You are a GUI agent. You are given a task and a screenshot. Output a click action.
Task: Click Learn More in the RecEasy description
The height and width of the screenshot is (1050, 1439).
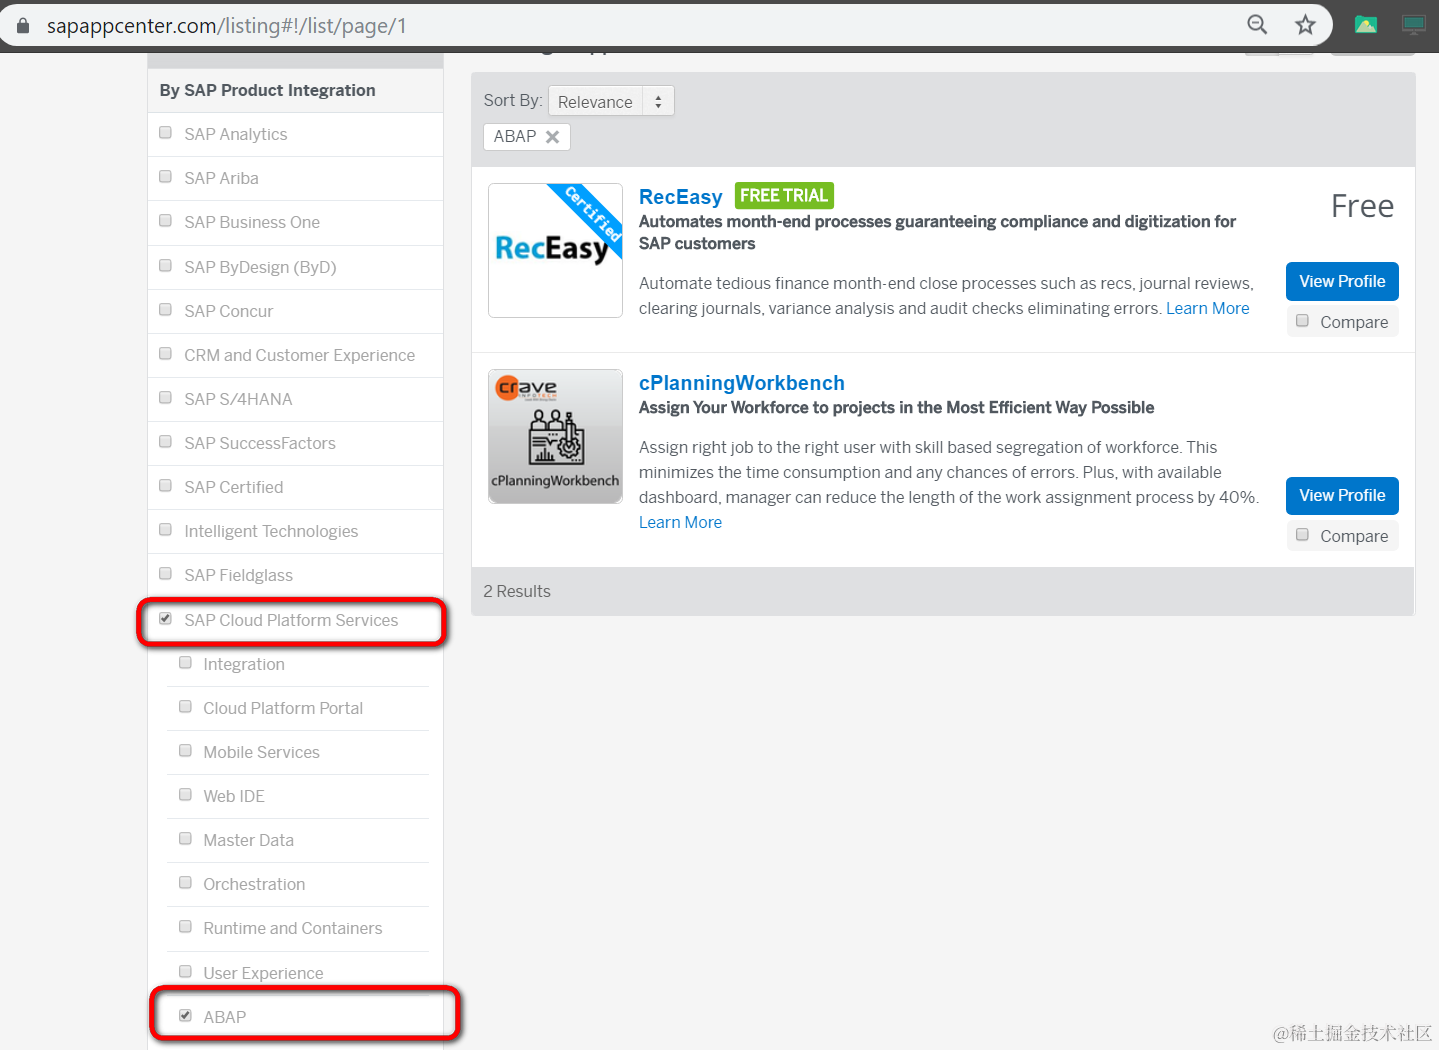[1208, 308]
